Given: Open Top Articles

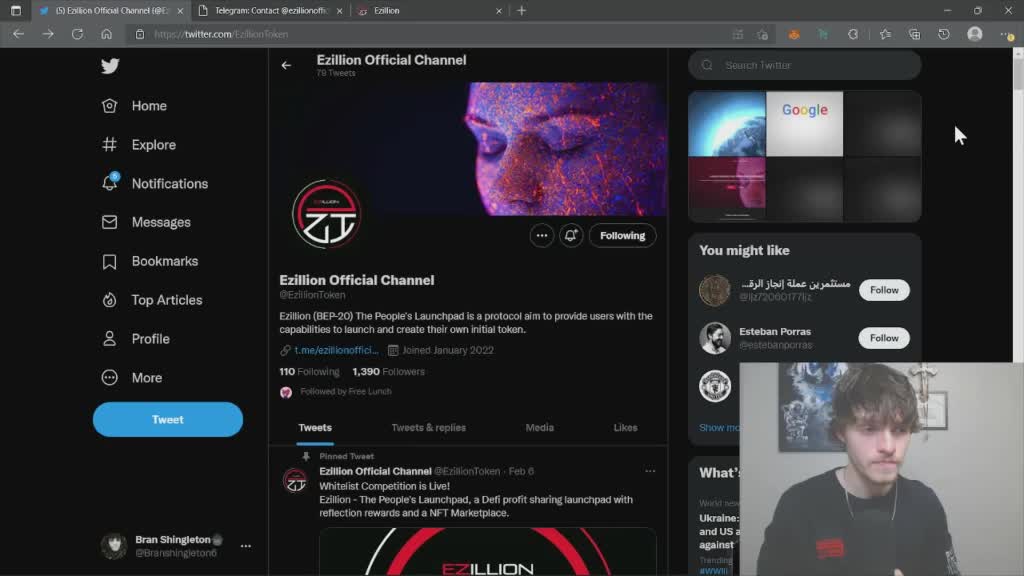Looking at the screenshot, I should click(x=152, y=300).
